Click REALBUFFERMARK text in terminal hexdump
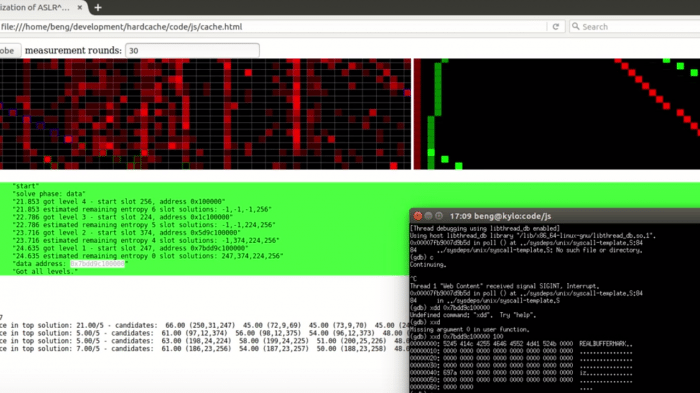The height and width of the screenshot is (393, 700). click(606, 344)
